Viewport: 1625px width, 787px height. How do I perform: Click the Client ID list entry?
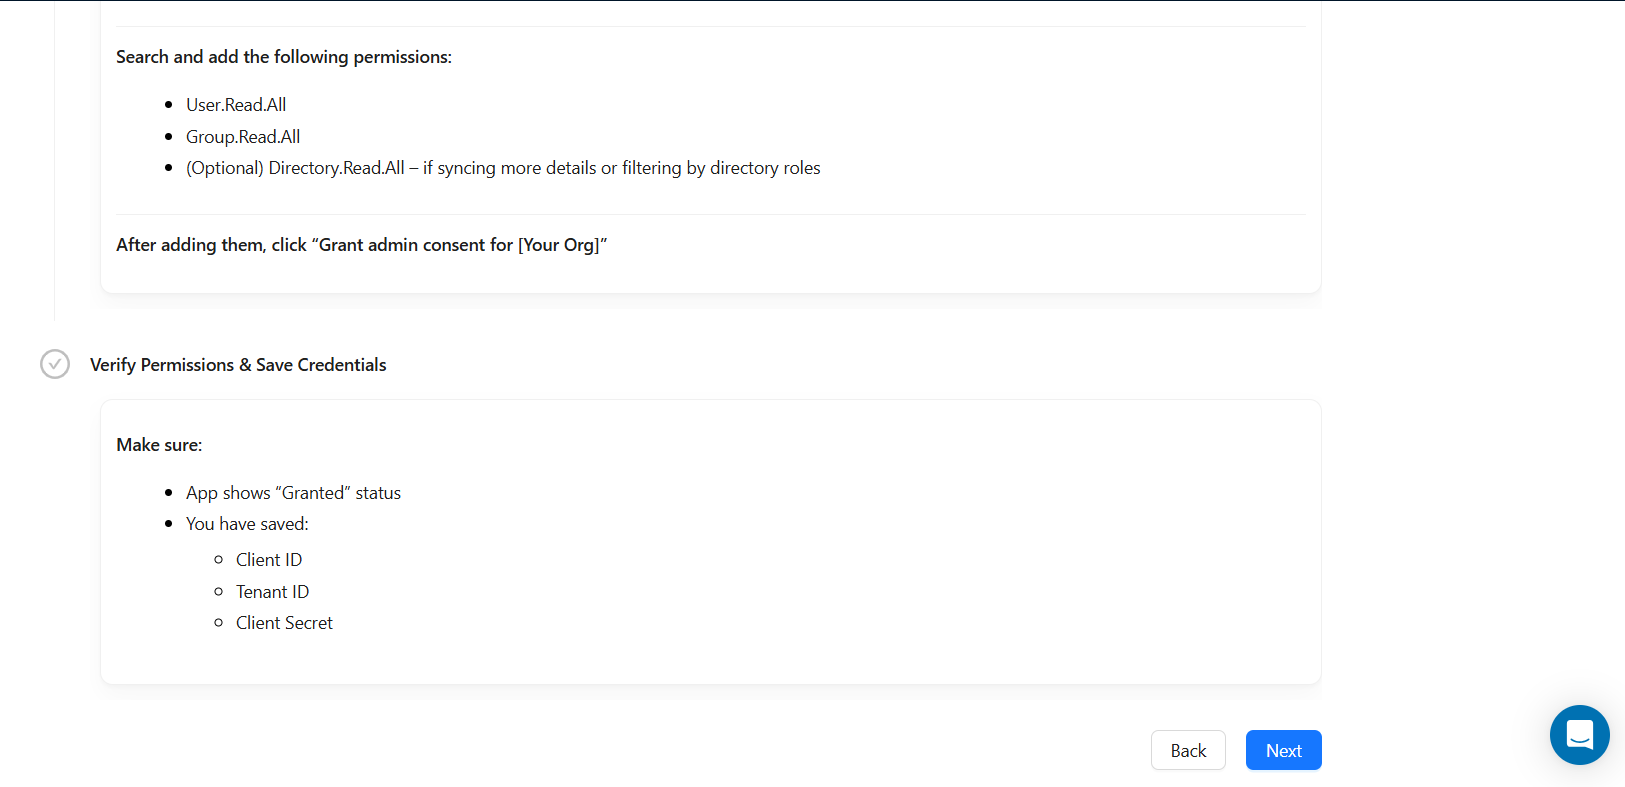(x=269, y=560)
